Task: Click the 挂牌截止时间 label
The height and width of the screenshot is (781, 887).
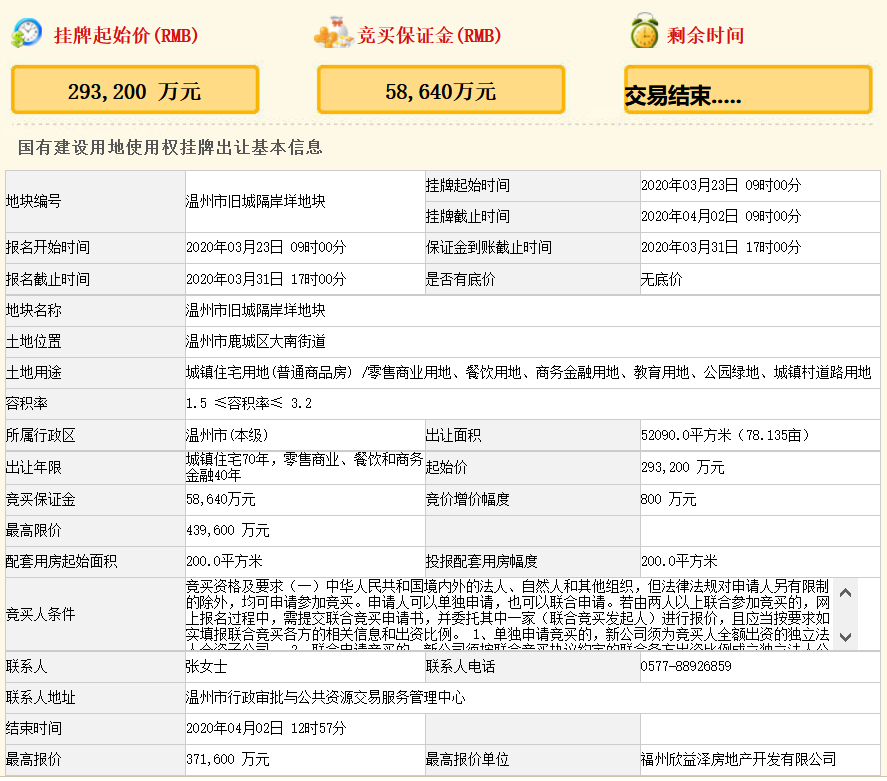Action: (x=468, y=217)
